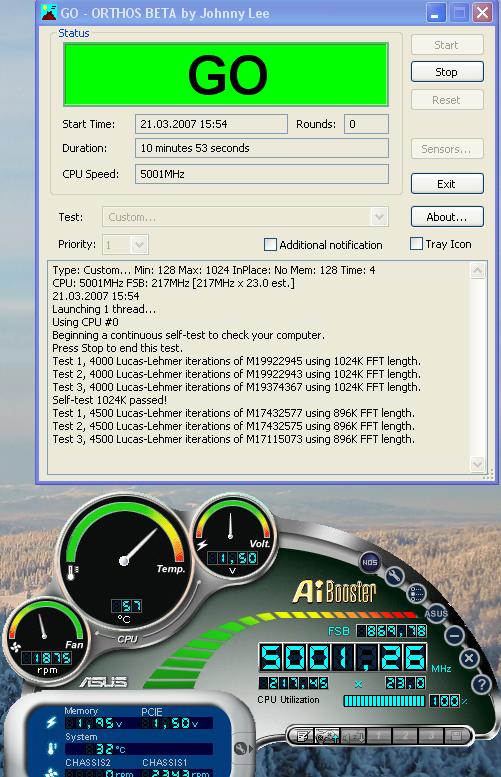Click the Exit button
This screenshot has height=777, width=501.
coord(446,184)
